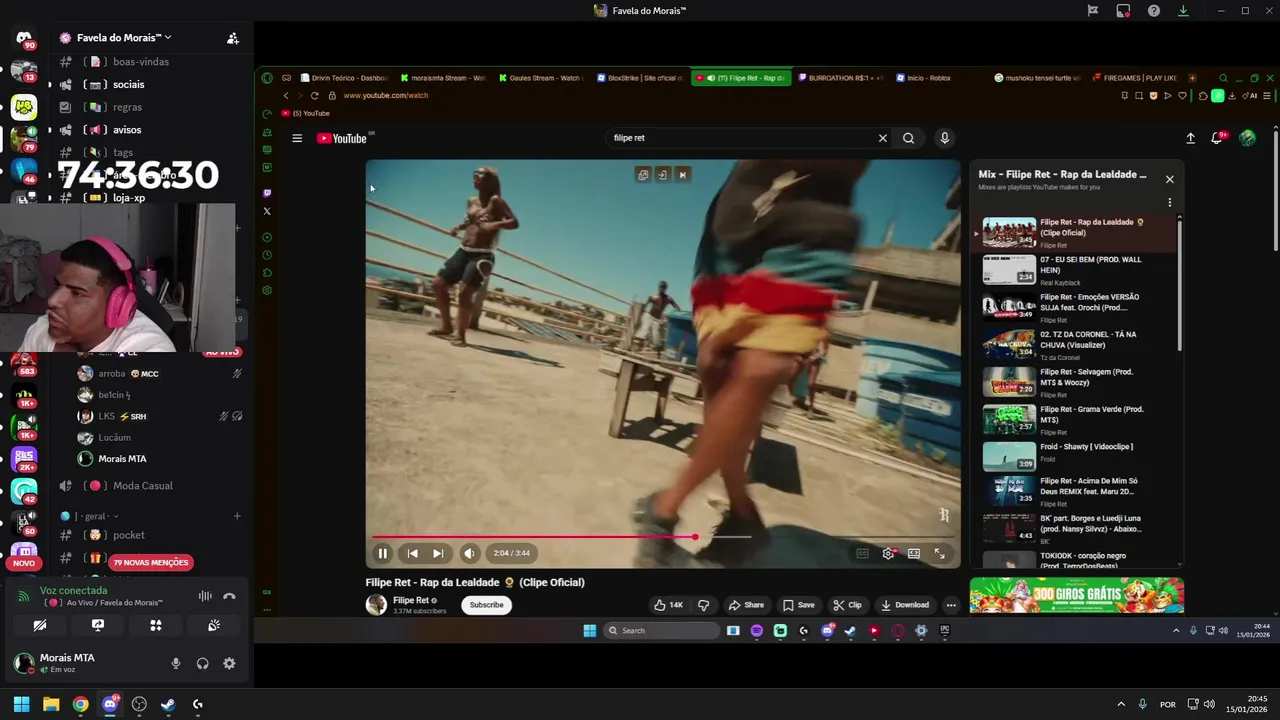Clear the search text 'filipe ret'
The width and height of the screenshot is (1280, 720).
pyautogui.click(x=882, y=138)
